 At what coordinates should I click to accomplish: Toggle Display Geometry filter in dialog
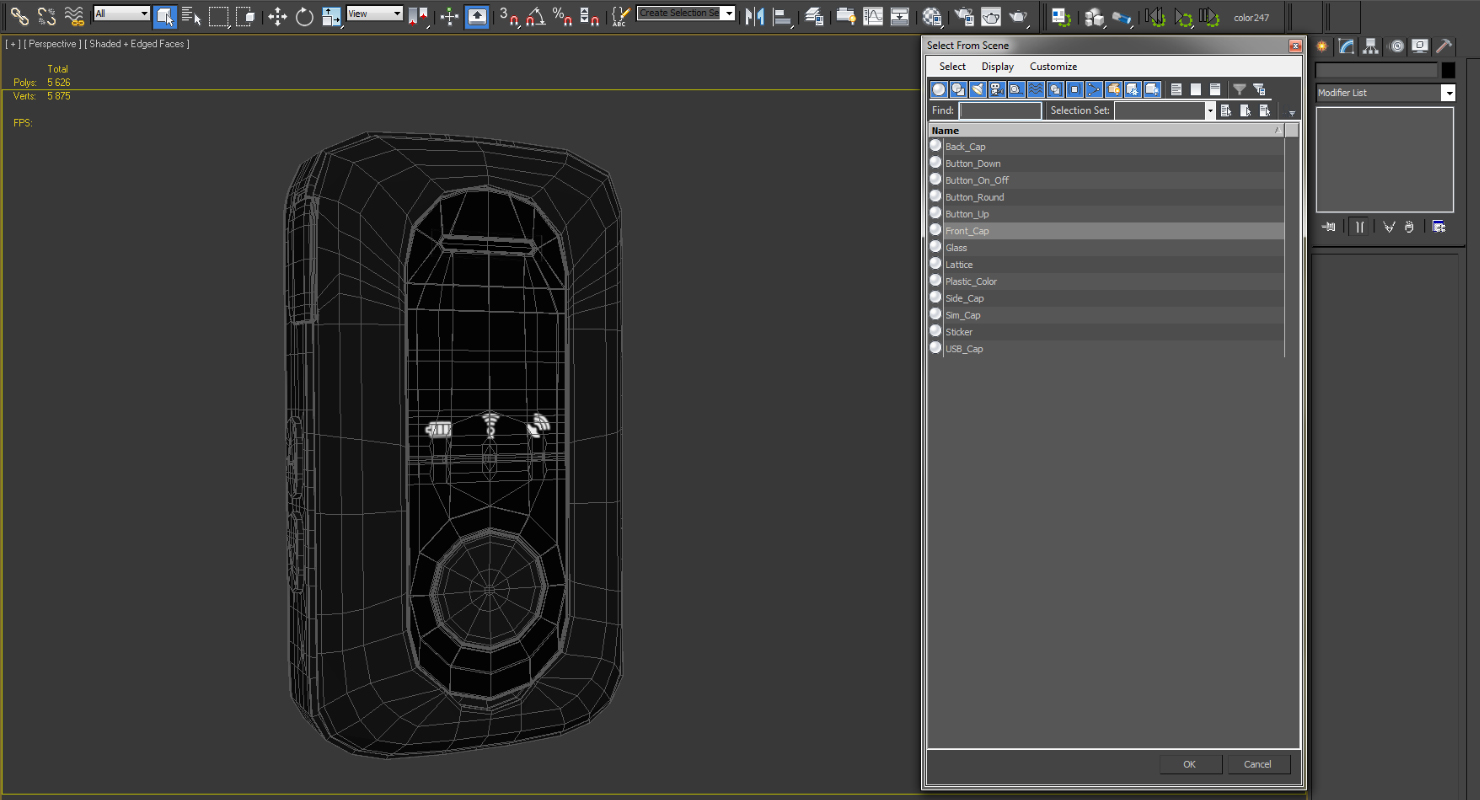(x=939, y=90)
